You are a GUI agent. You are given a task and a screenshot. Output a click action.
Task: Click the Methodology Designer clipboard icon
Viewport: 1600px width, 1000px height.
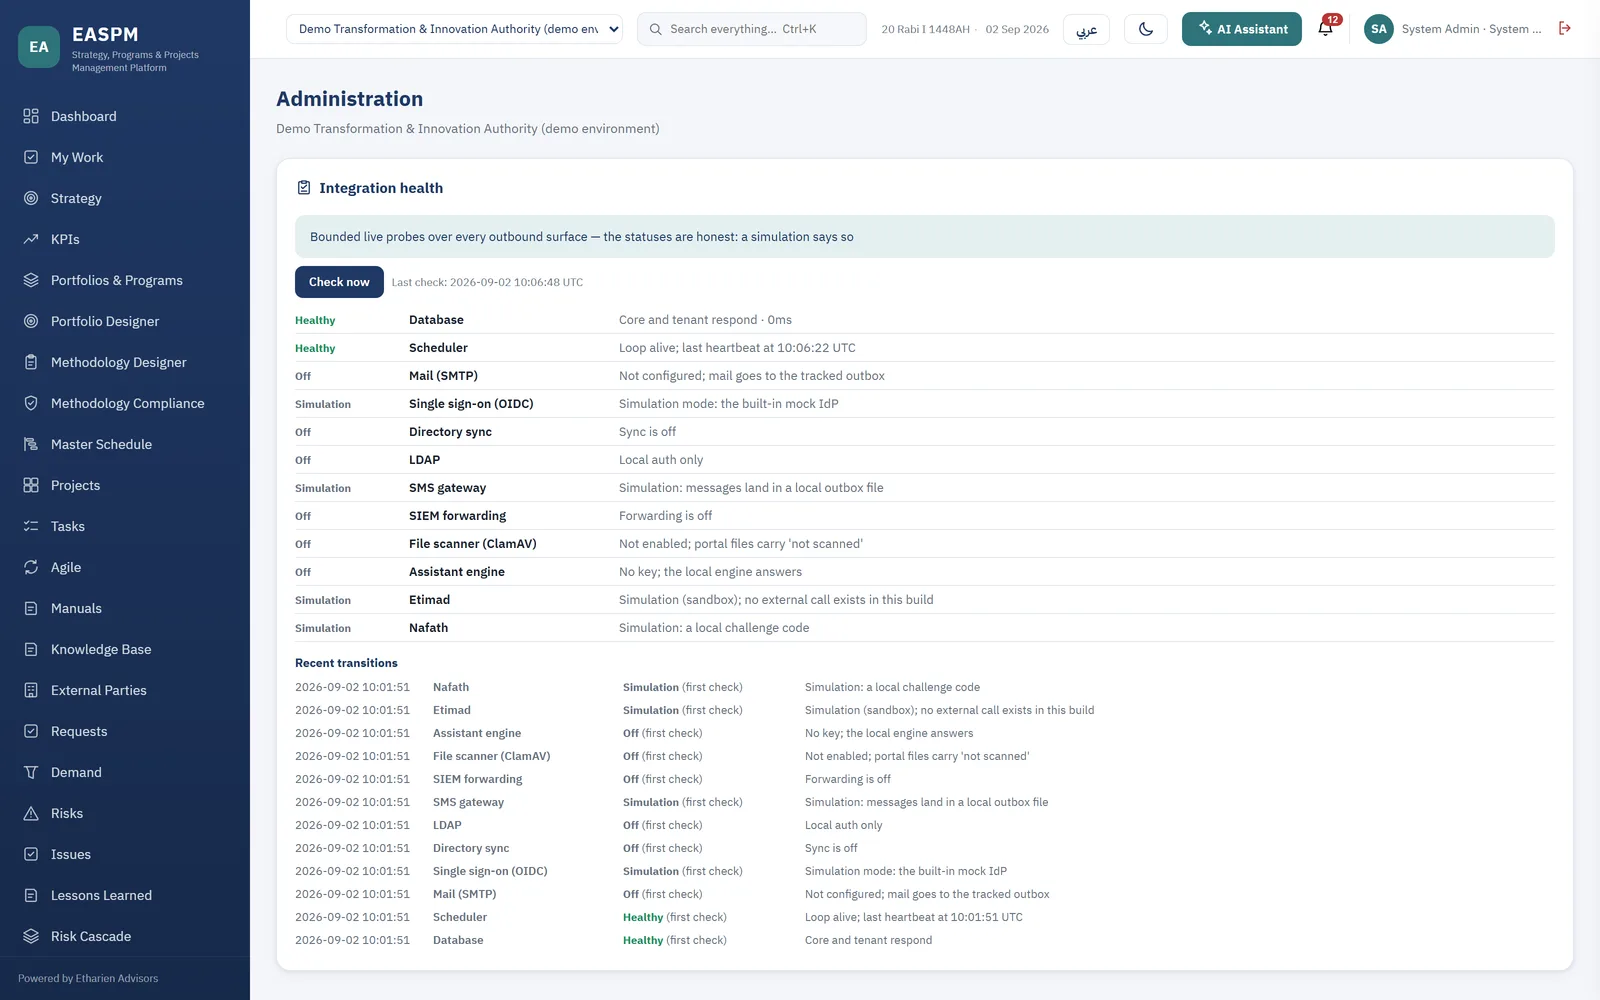coord(31,362)
